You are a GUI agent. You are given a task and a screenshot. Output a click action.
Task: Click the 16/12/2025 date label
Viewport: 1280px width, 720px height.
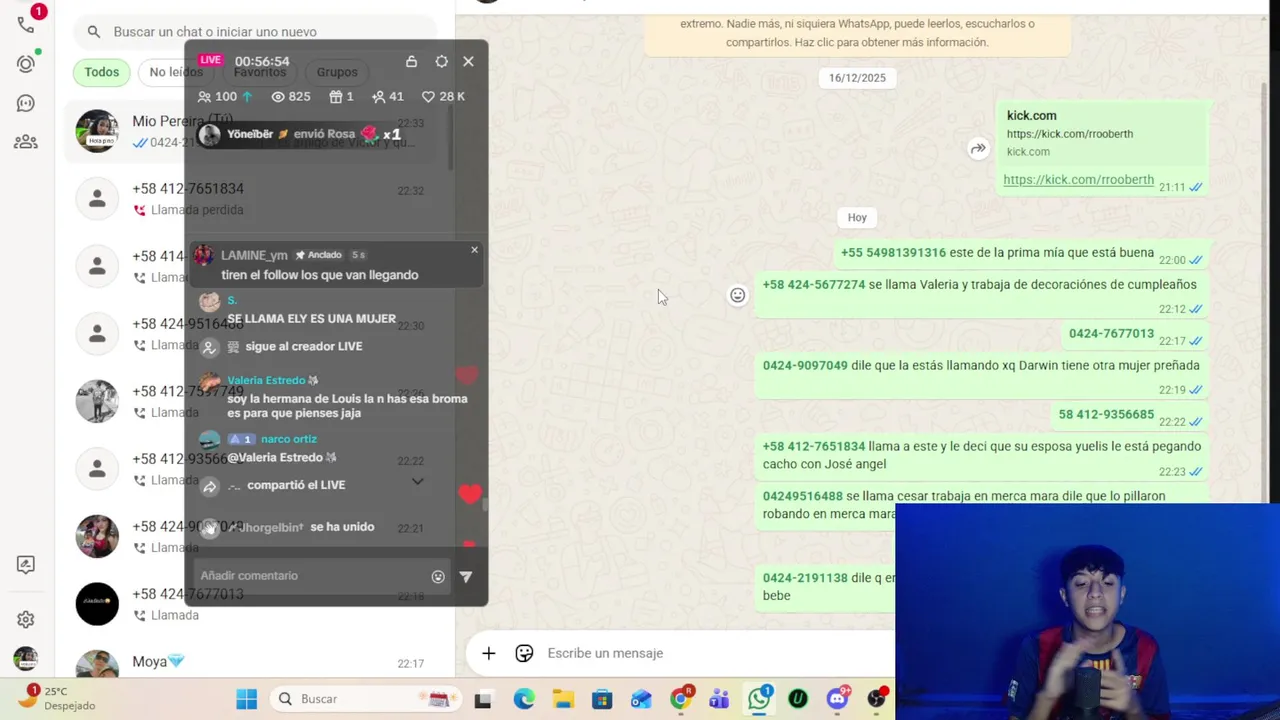click(857, 78)
